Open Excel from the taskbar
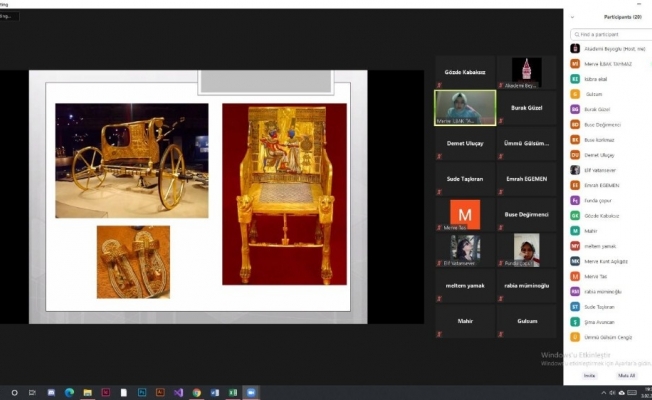 pyautogui.click(x=232, y=392)
